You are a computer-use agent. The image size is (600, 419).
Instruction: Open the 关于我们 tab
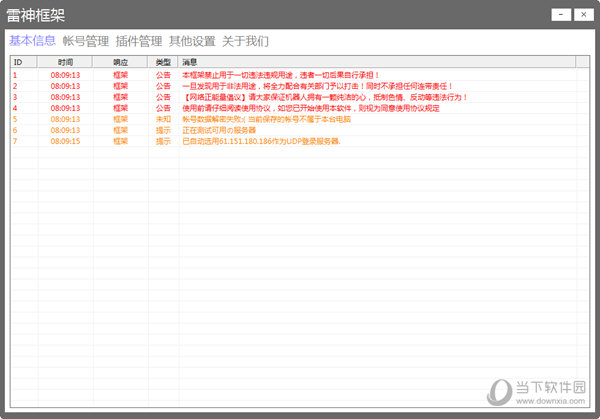point(245,41)
